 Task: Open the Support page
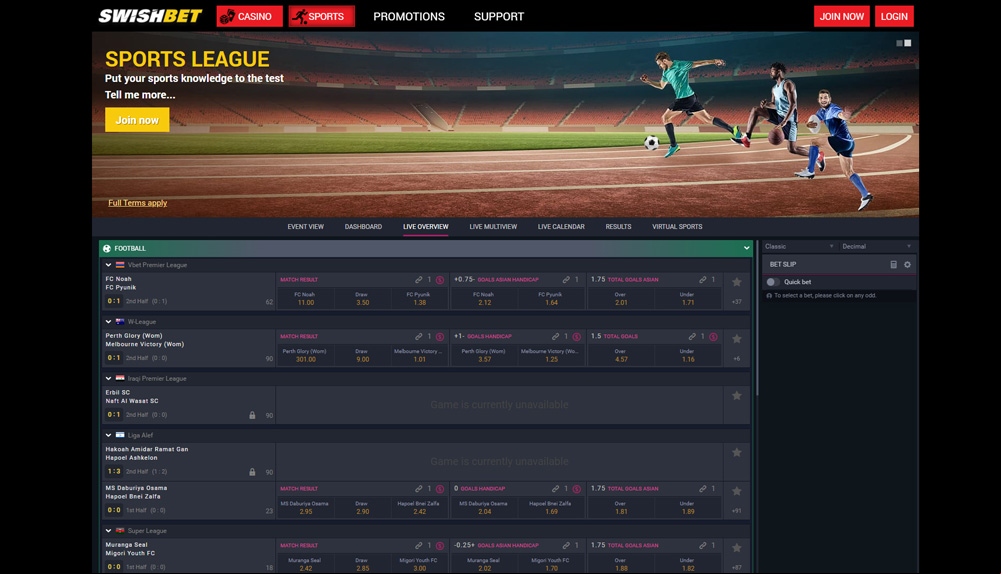(x=499, y=17)
